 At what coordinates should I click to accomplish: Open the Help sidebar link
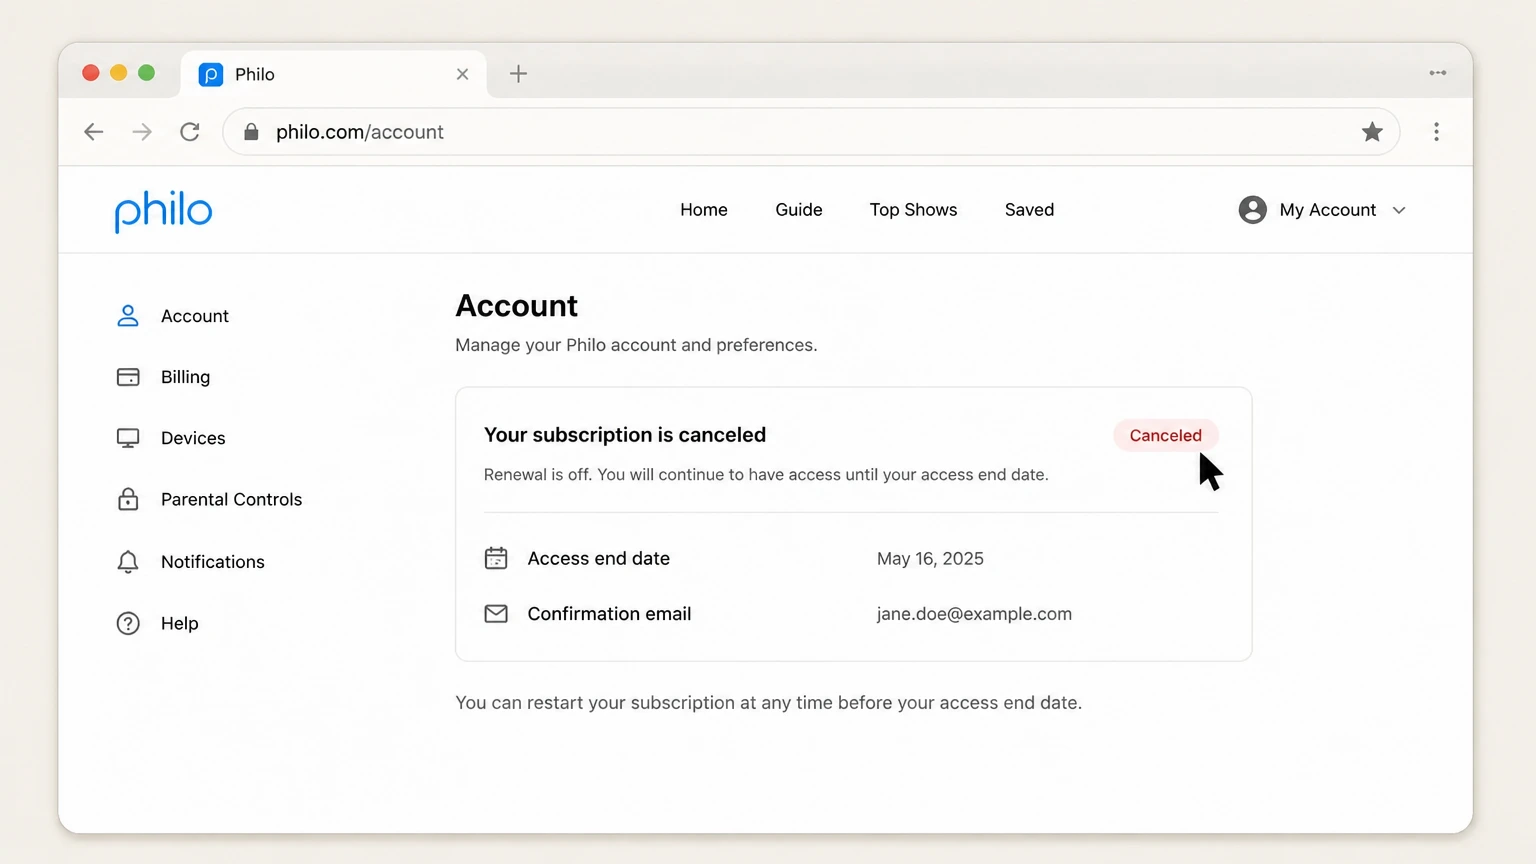180,623
